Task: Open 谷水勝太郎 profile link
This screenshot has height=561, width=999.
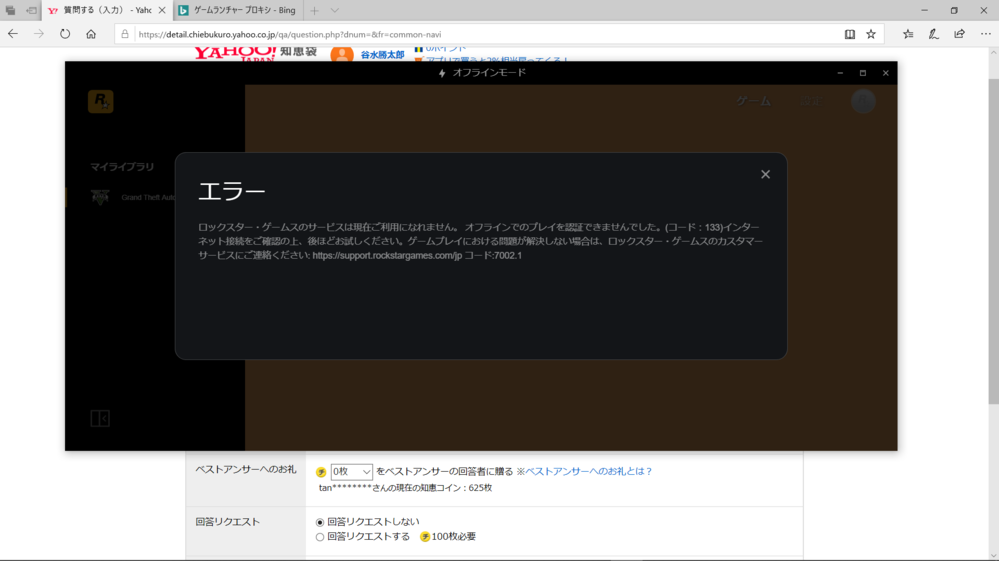Action: click(x=382, y=55)
